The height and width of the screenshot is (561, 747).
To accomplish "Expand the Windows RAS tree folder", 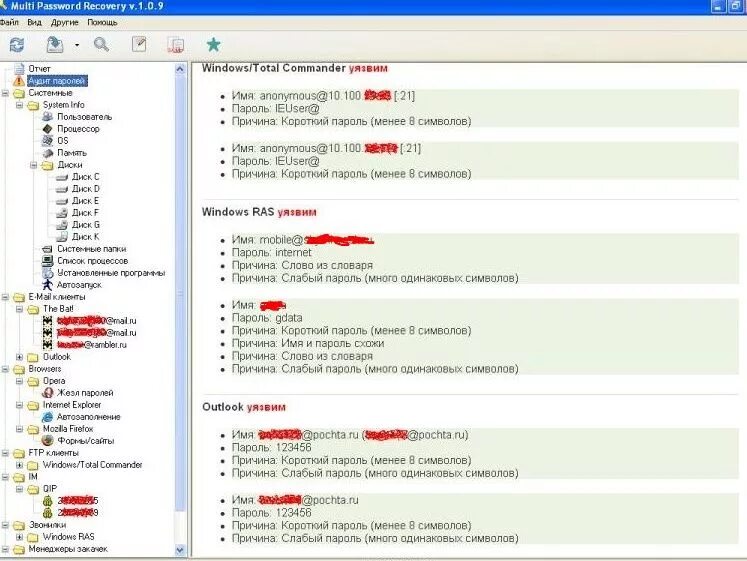I will (x=20, y=537).
